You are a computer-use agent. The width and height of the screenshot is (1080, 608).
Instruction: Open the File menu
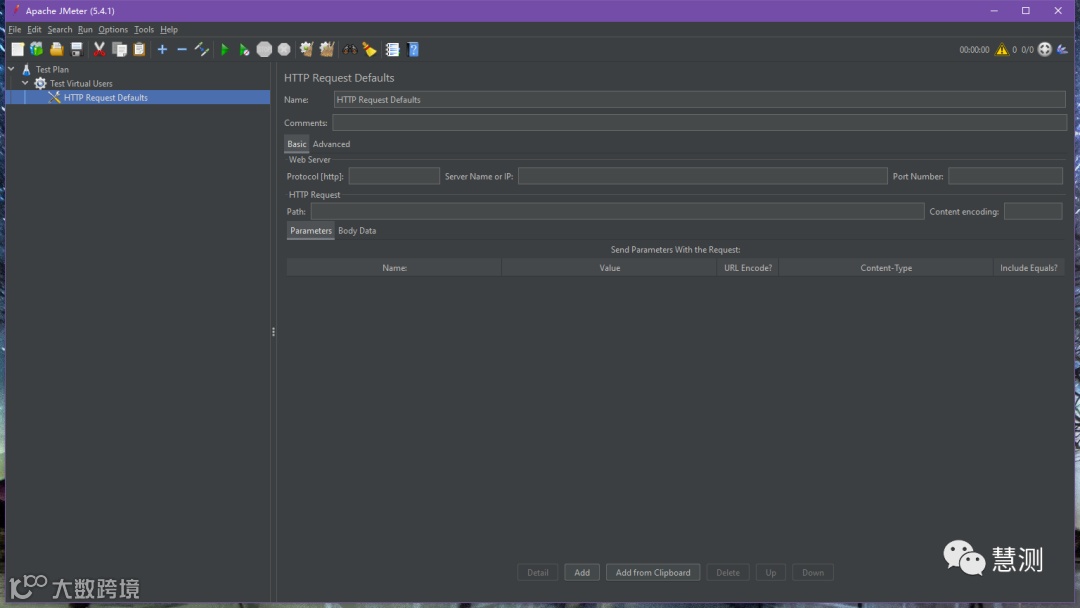[14, 30]
